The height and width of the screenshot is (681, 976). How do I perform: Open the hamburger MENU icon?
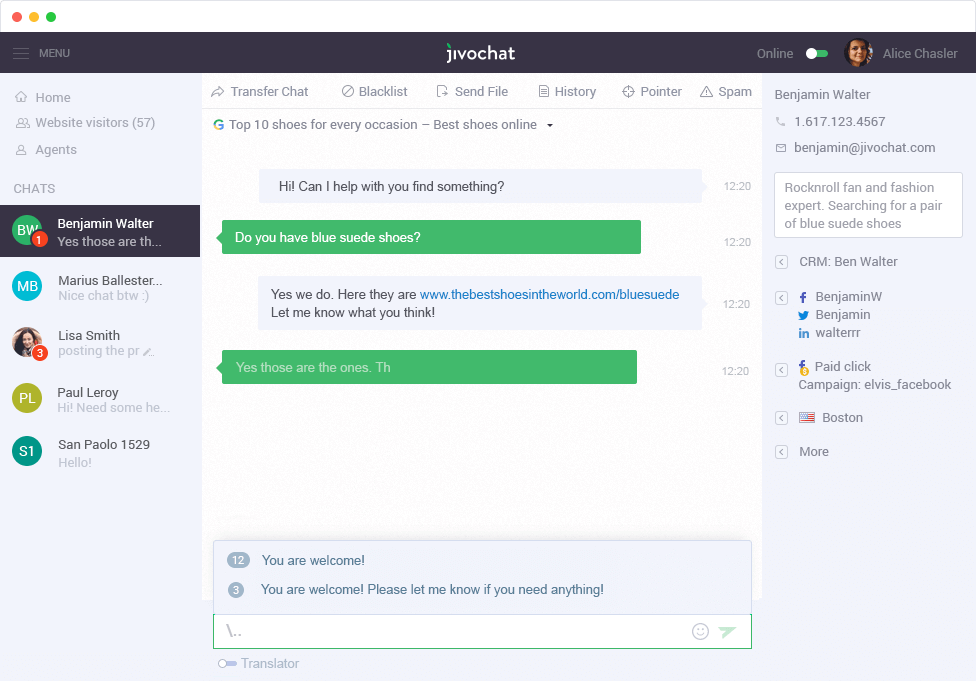point(21,53)
